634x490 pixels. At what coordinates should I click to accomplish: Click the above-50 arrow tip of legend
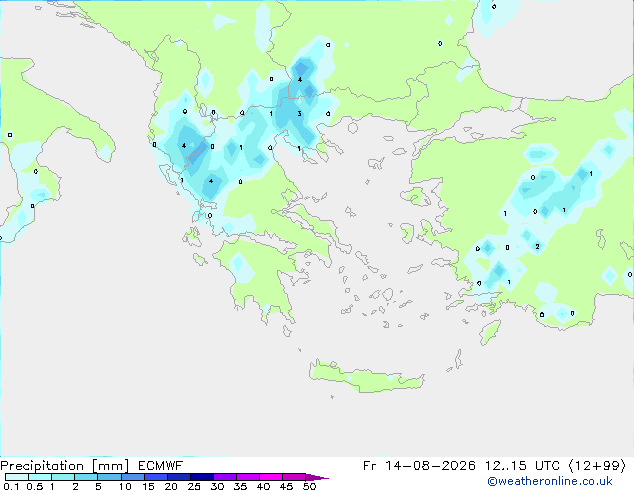[317, 477]
